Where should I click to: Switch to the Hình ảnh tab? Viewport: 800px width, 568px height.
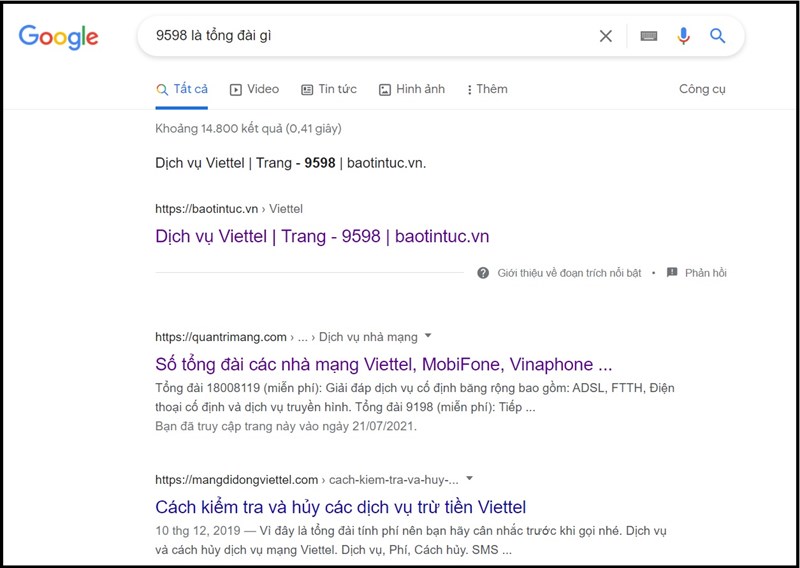coord(411,89)
